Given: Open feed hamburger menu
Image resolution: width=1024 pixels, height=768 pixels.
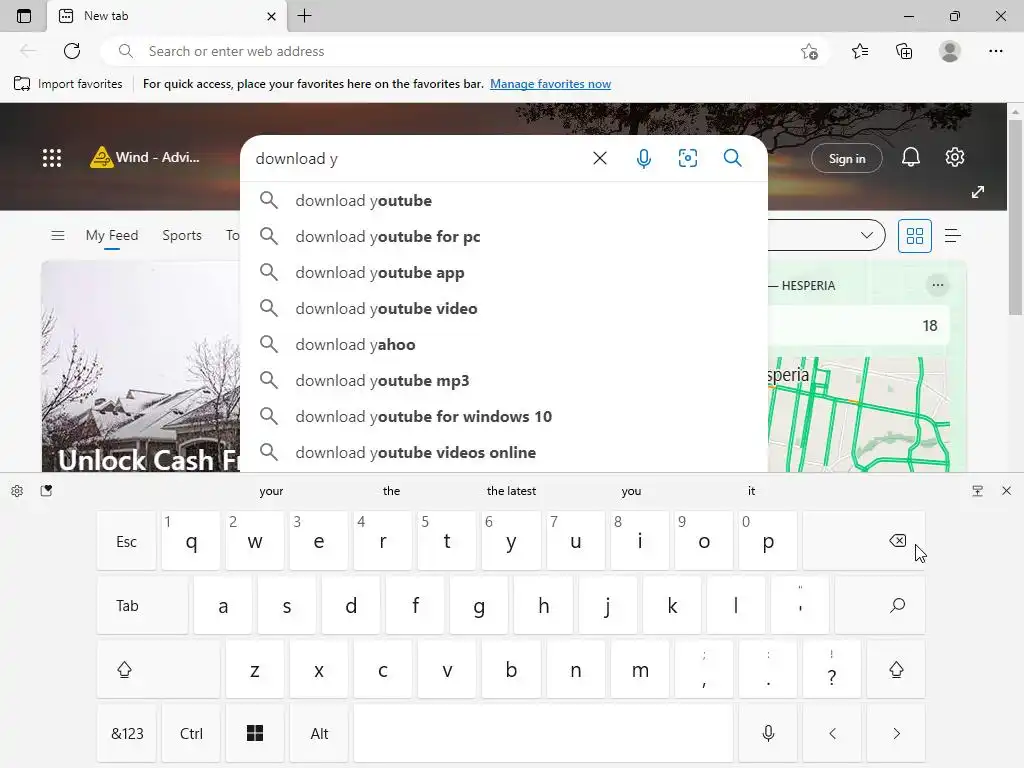Looking at the screenshot, I should point(57,235).
